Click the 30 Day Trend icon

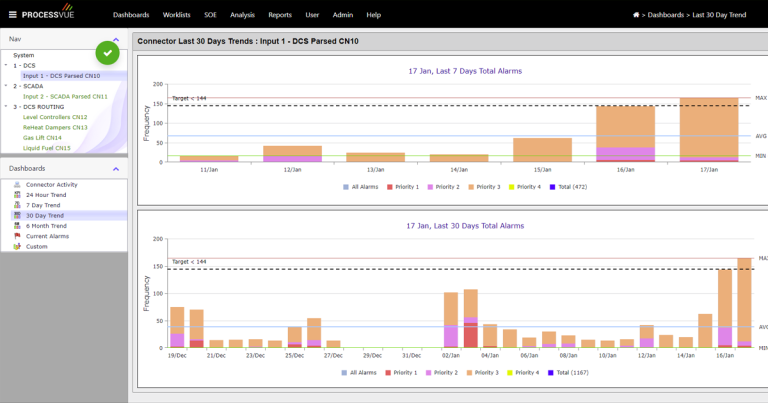pyautogui.click(x=17, y=215)
